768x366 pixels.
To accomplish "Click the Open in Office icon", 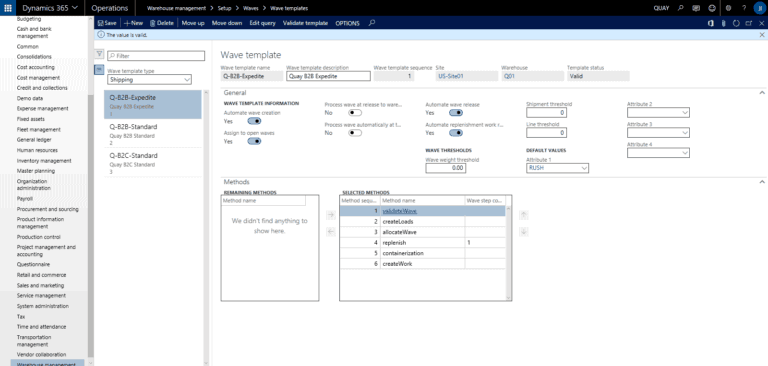I will point(711,23).
